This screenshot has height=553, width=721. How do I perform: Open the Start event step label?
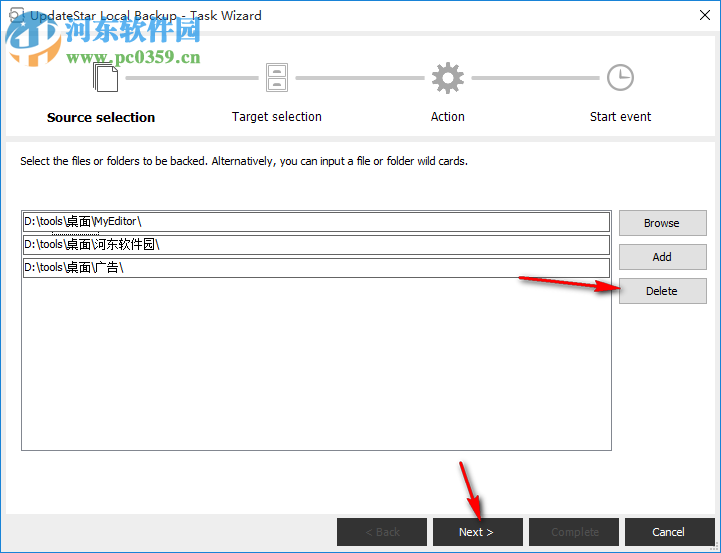620,117
